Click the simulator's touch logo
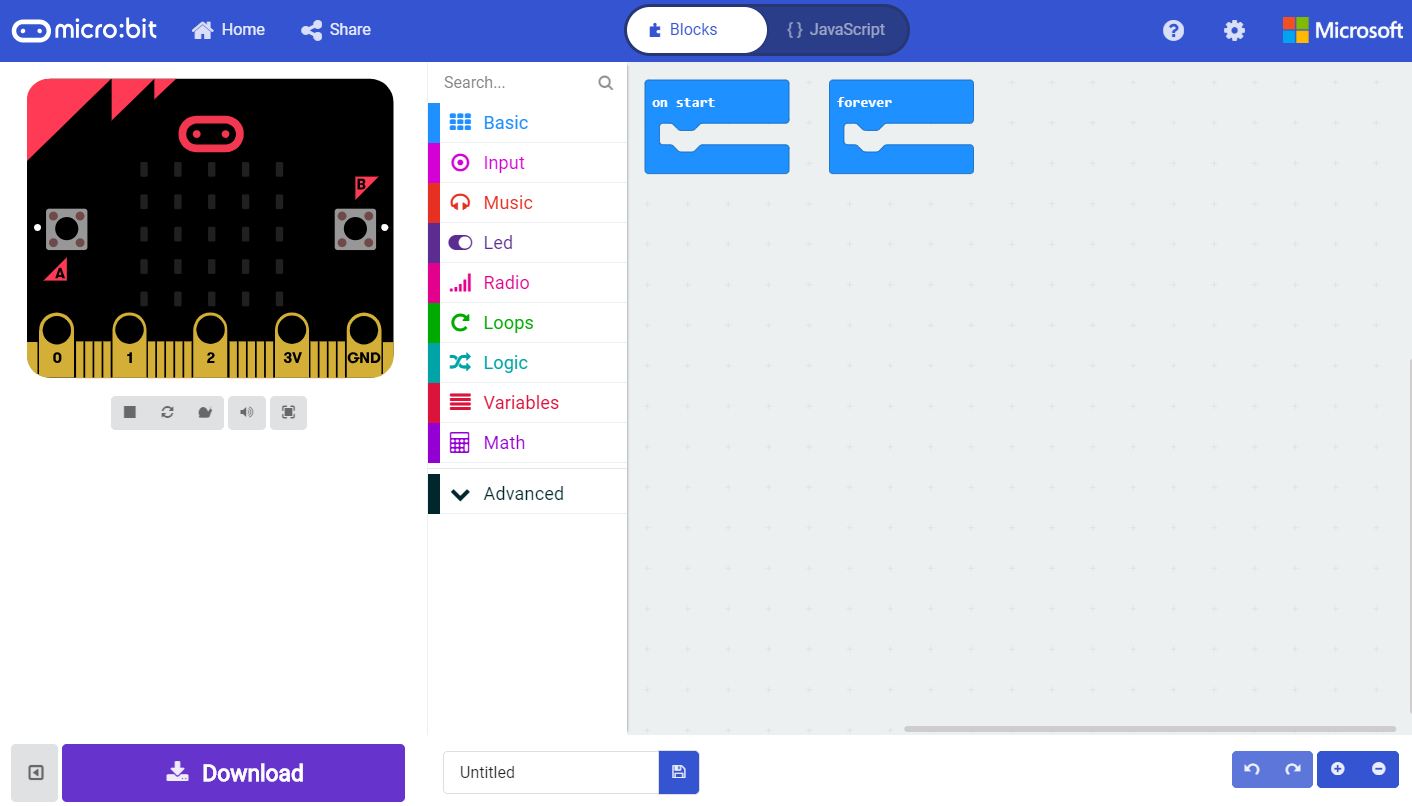 (x=211, y=133)
